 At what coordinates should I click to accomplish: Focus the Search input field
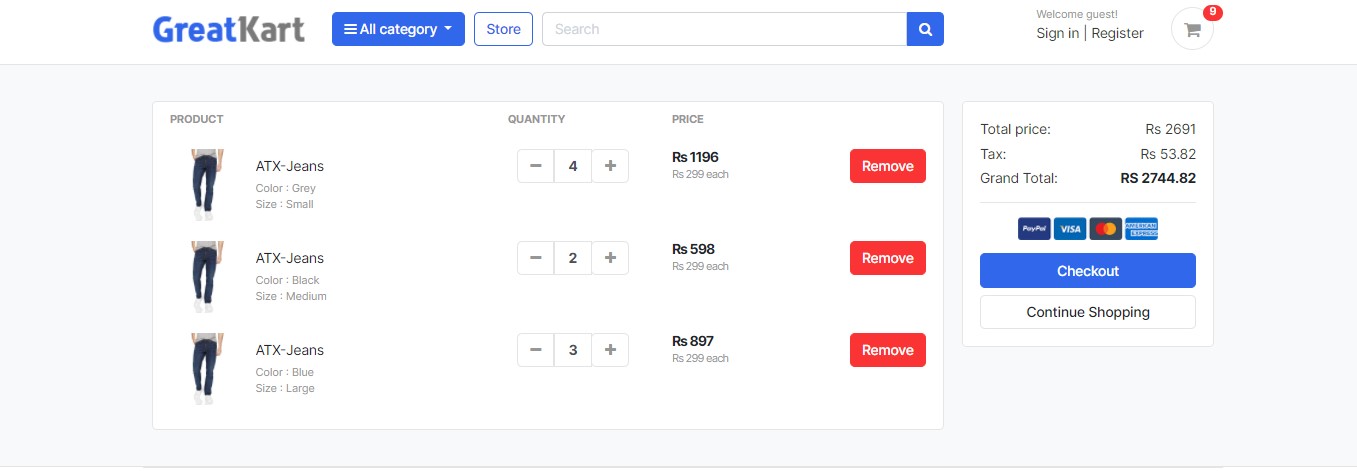coord(724,29)
